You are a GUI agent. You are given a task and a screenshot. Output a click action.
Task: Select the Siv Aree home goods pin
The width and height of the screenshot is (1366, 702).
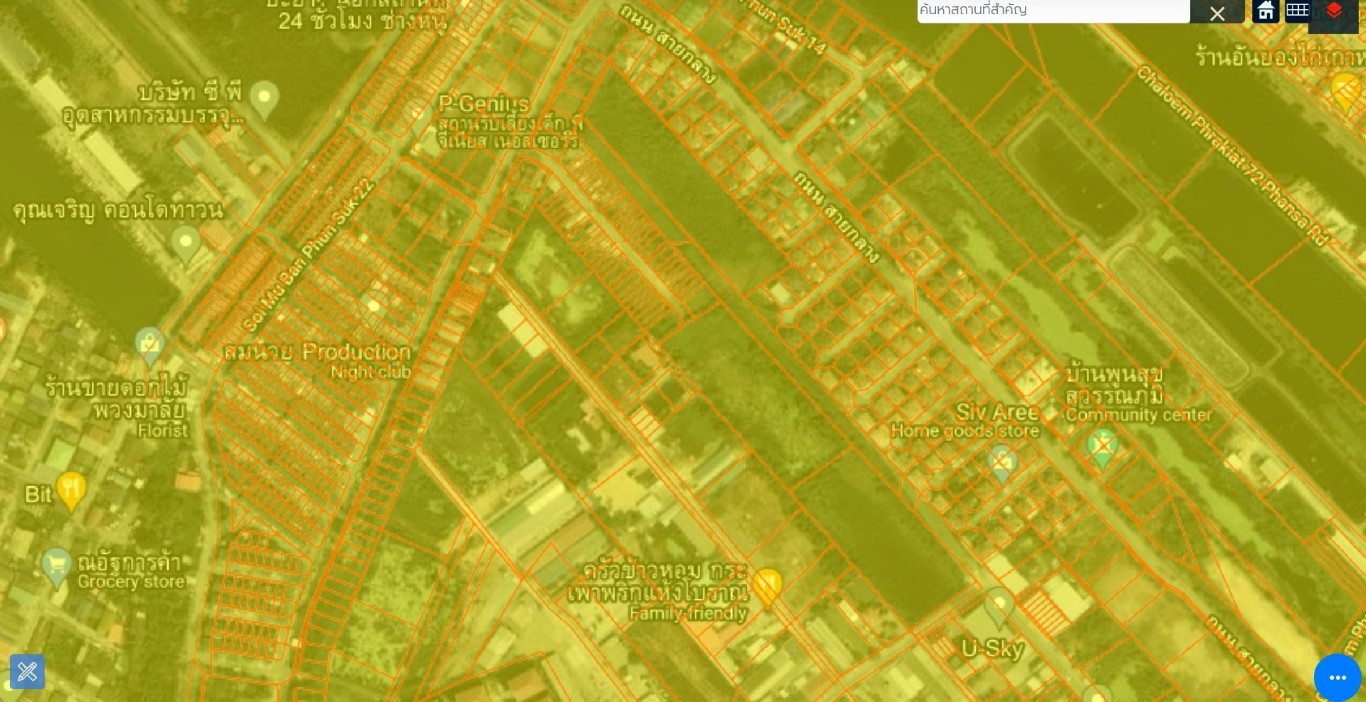click(x=1002, y=465)
